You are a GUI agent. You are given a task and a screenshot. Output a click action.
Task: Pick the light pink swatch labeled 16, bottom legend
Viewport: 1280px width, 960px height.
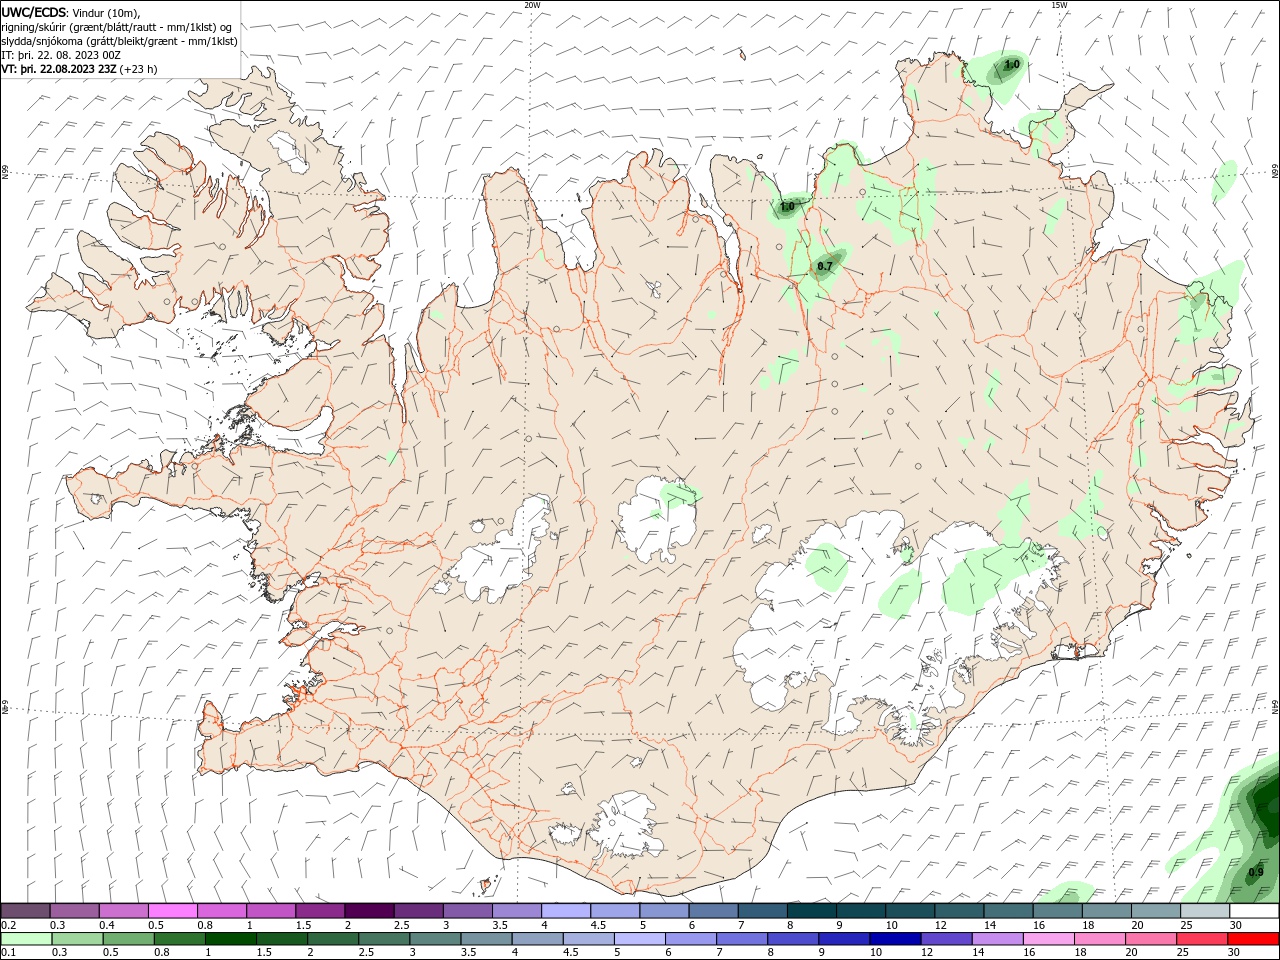pyautogui.click(x=1048, y=939)
